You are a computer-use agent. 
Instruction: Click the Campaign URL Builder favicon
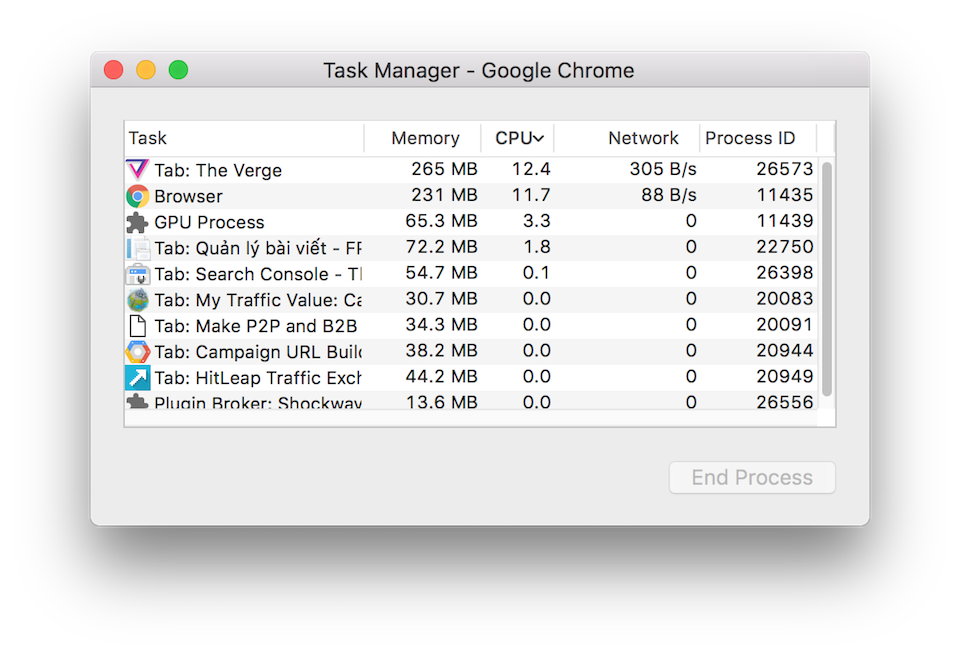[137, 351]
